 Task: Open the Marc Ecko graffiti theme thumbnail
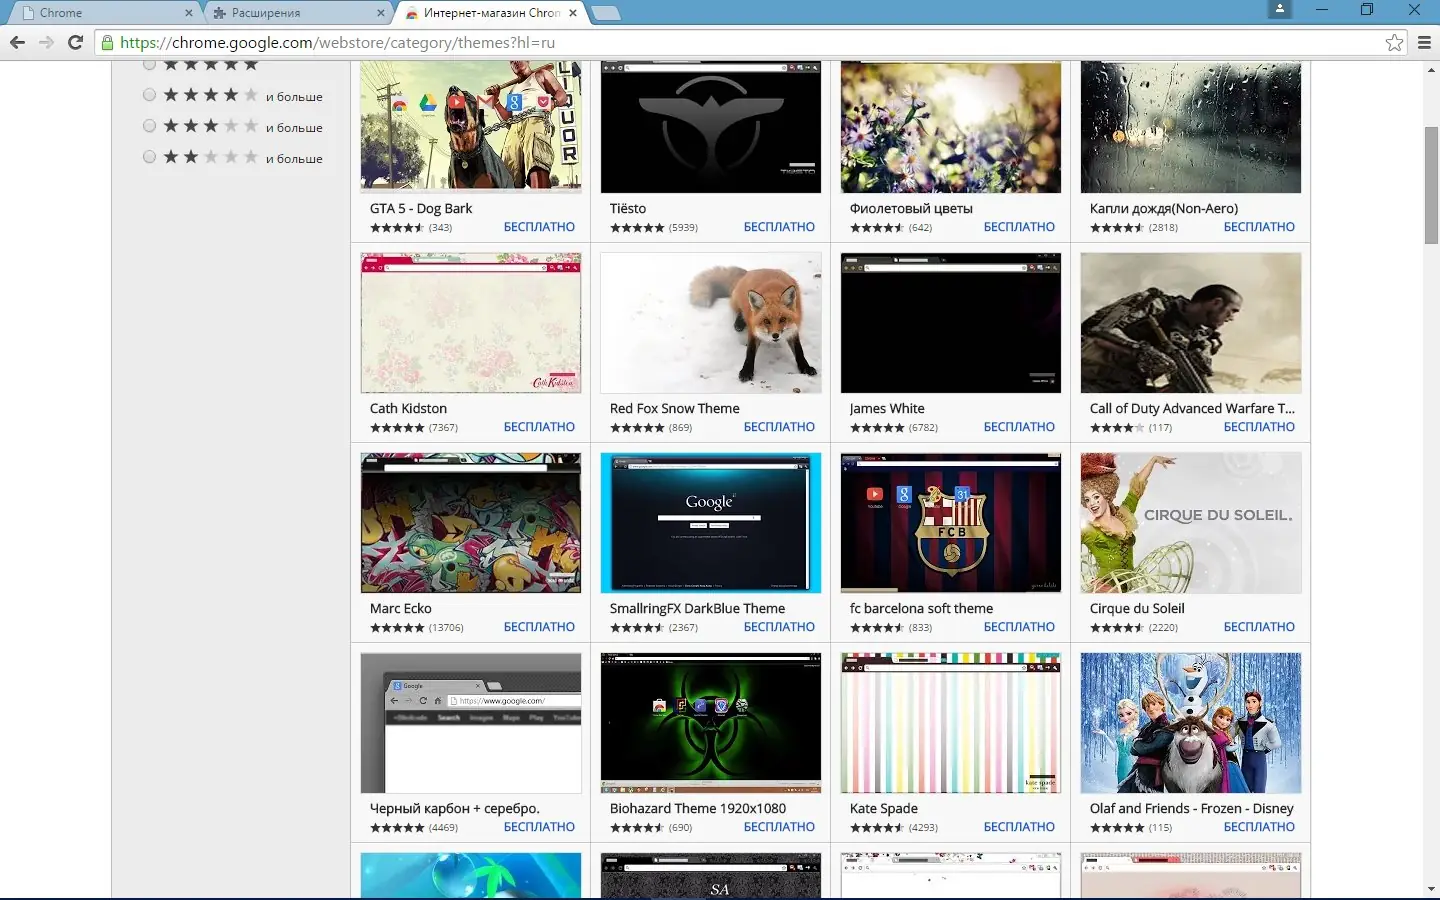471,523
